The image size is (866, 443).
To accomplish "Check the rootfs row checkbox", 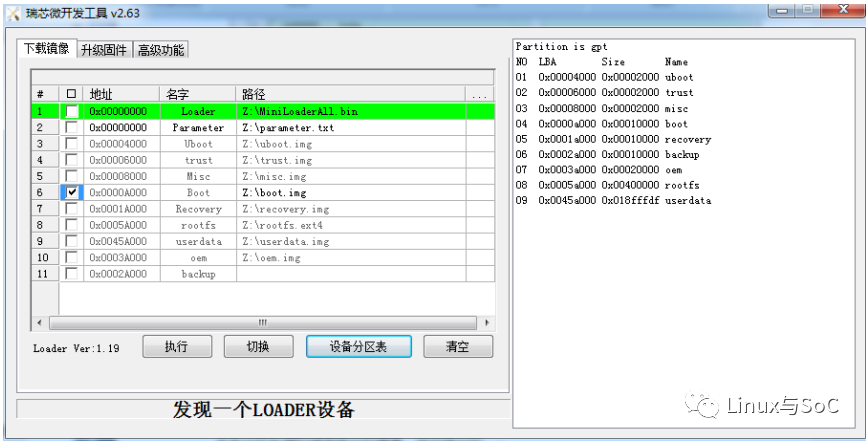I will pyautogui.click(x=72, y=225).
